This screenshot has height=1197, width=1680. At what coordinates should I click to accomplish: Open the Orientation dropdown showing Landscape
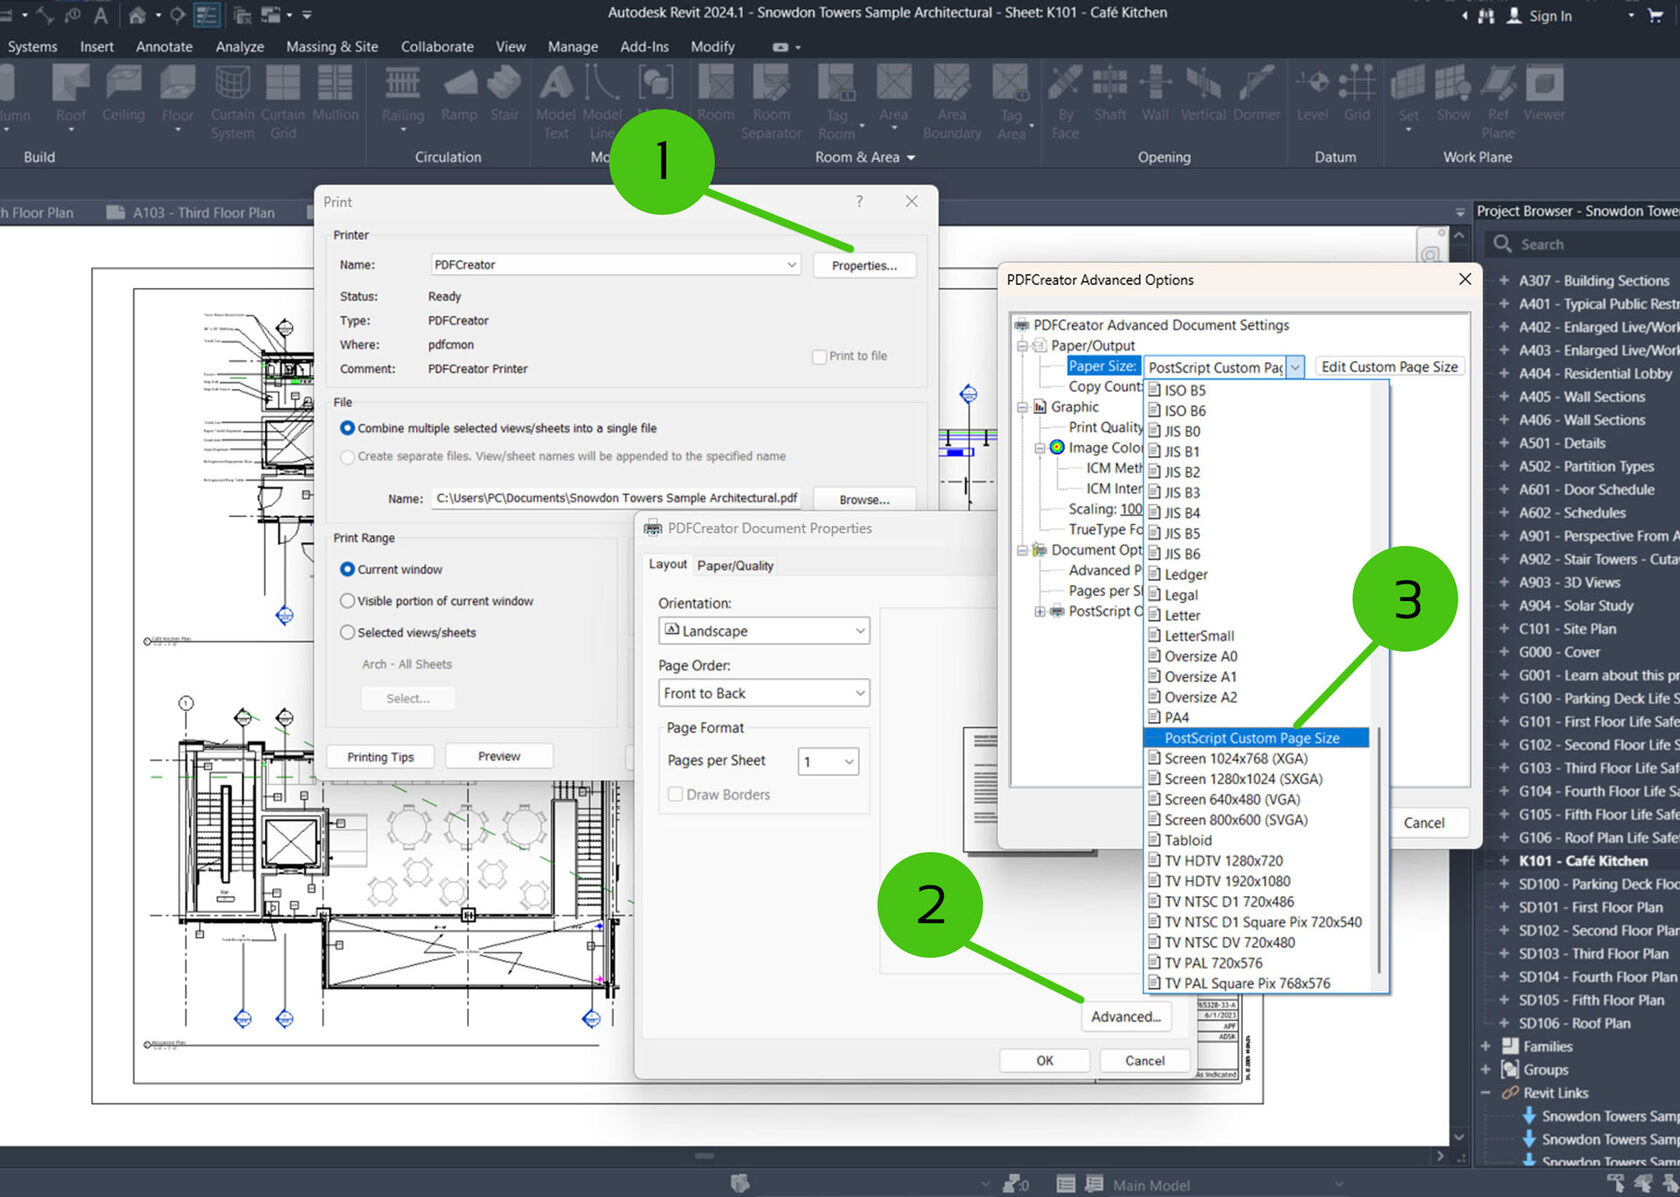[x=763, y=631]
